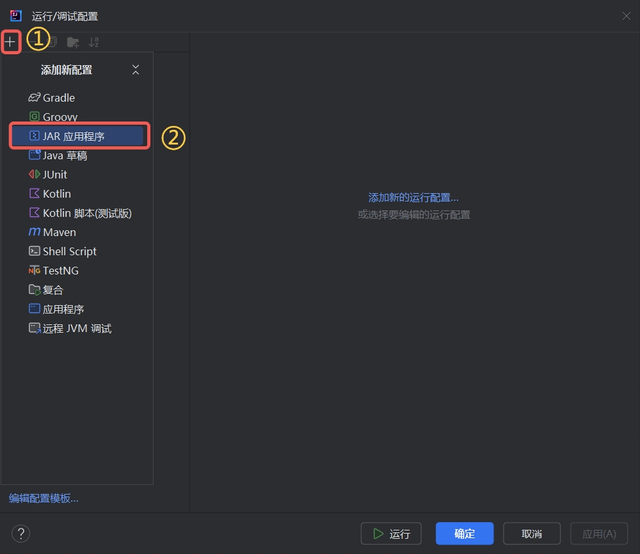
Task: Click the IntelliJ IDEA logo in title bar
Action: pyautogui.click(x=16, y=16)
